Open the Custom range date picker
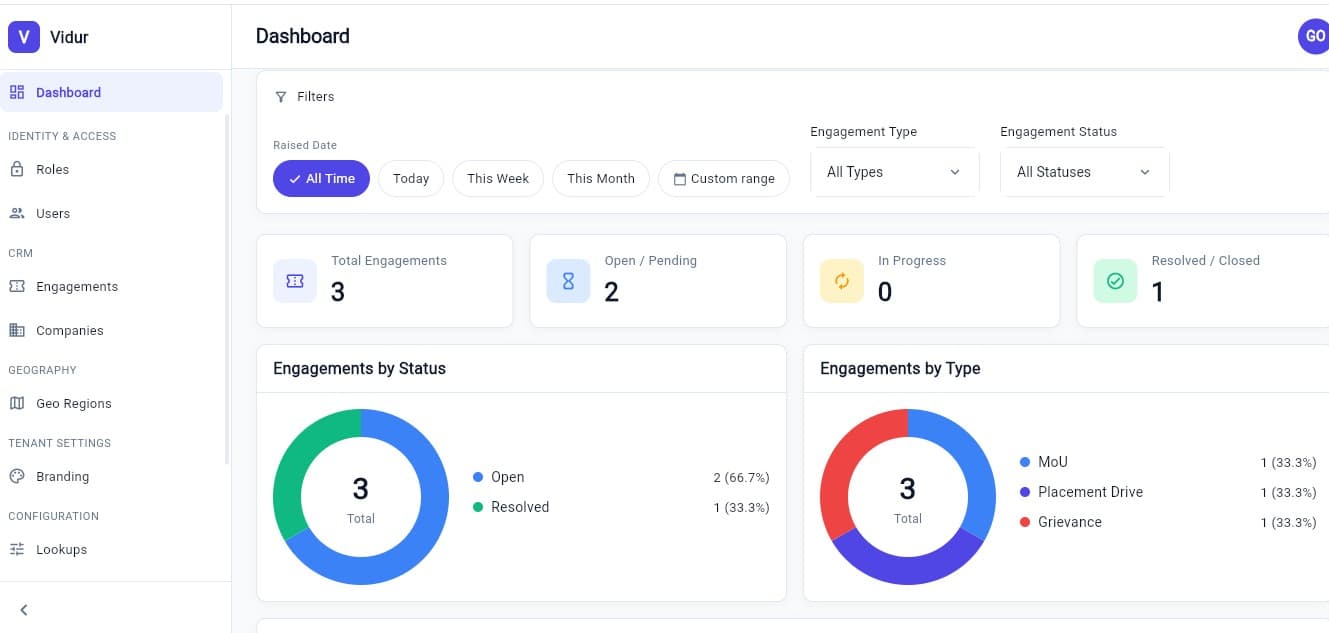Image resolution: width=1329 pixels, height=633 pixels. click(x=724, y=178)
